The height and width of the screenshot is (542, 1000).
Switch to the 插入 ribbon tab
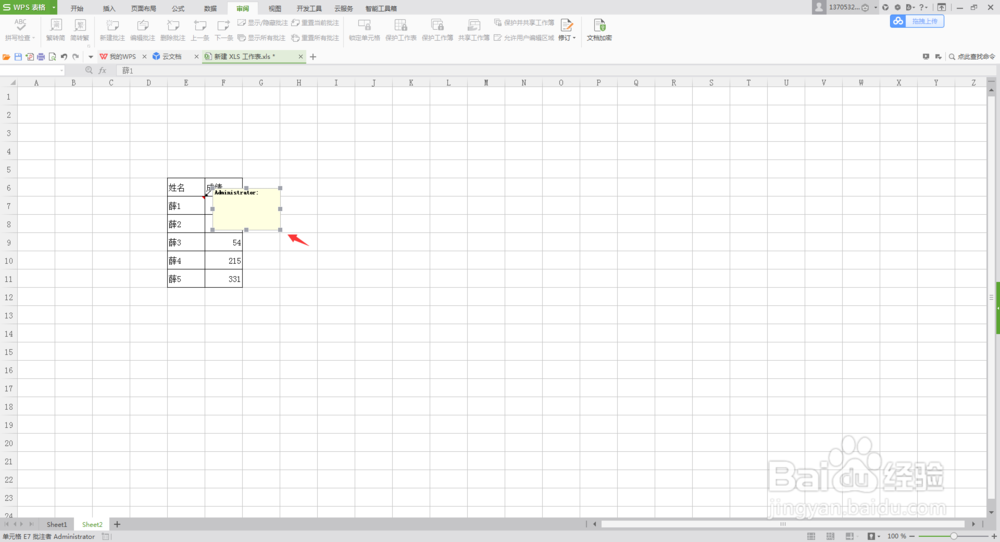(x=109, y=8)
